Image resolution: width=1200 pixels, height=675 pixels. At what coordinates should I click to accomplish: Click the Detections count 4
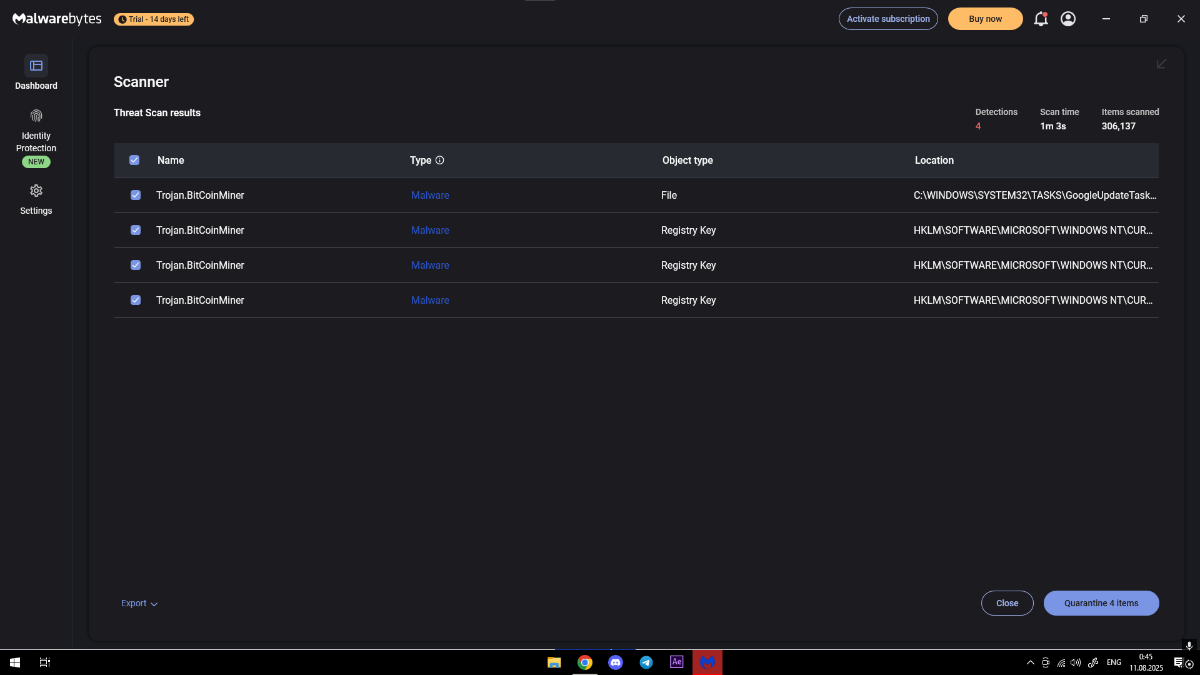(x=978, y=126)
